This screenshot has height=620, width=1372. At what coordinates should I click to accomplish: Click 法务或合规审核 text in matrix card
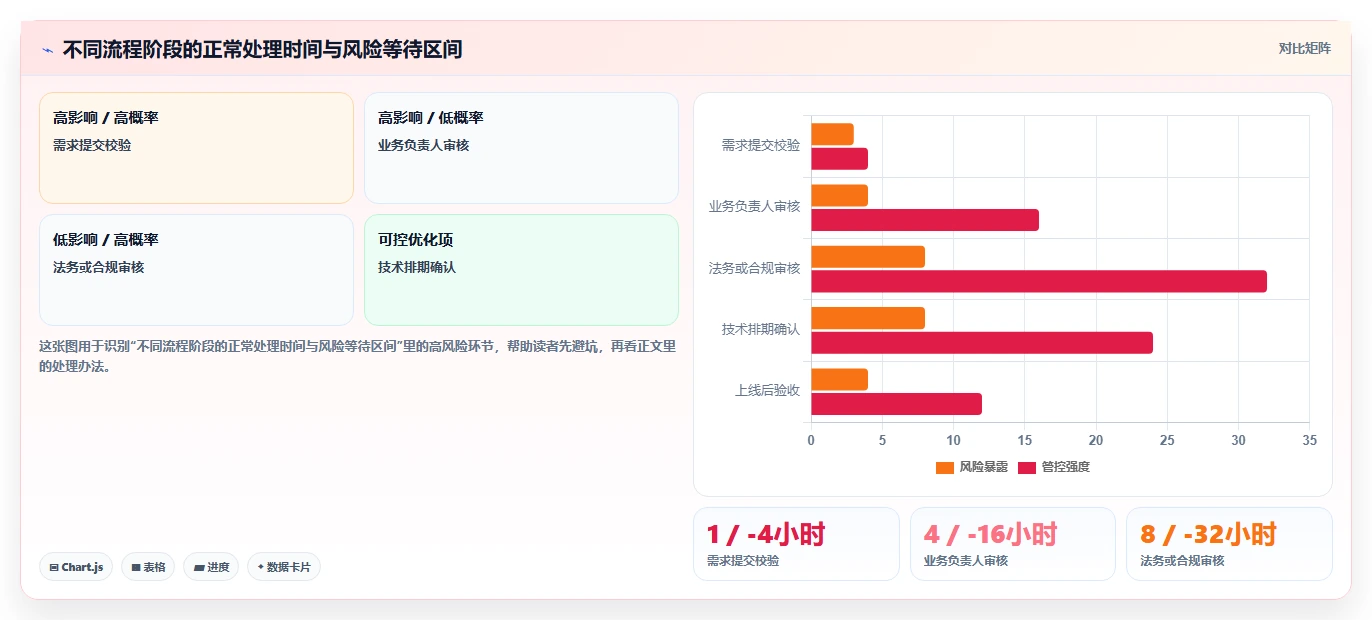point(99,267)
